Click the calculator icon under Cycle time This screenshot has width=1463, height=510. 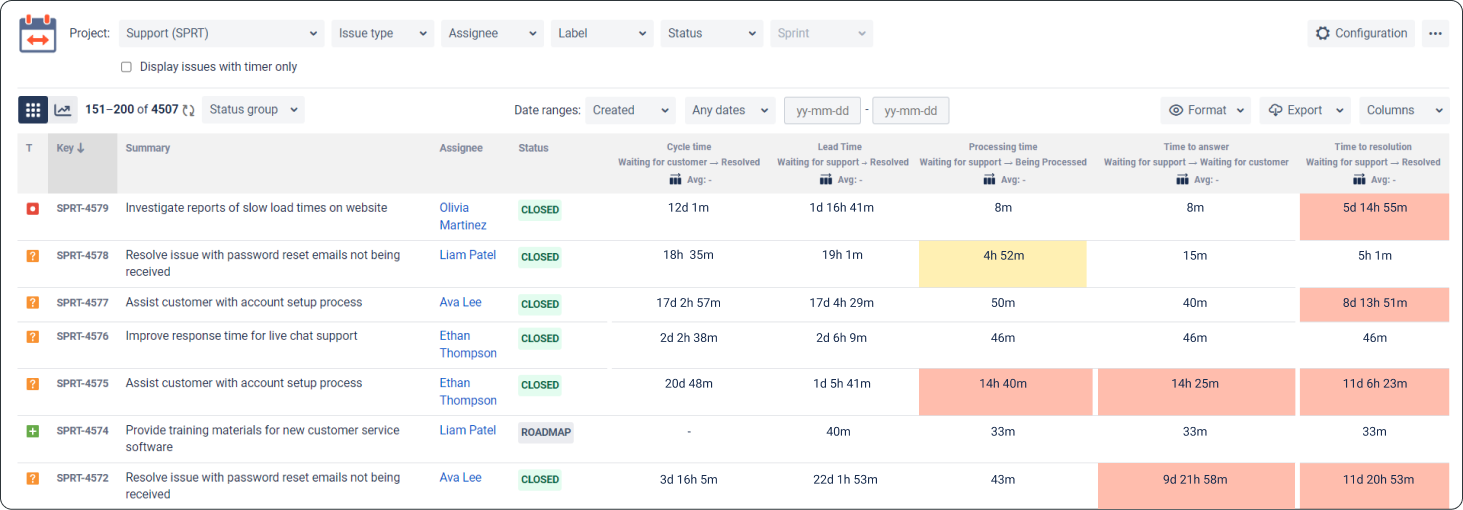(675, 180)
